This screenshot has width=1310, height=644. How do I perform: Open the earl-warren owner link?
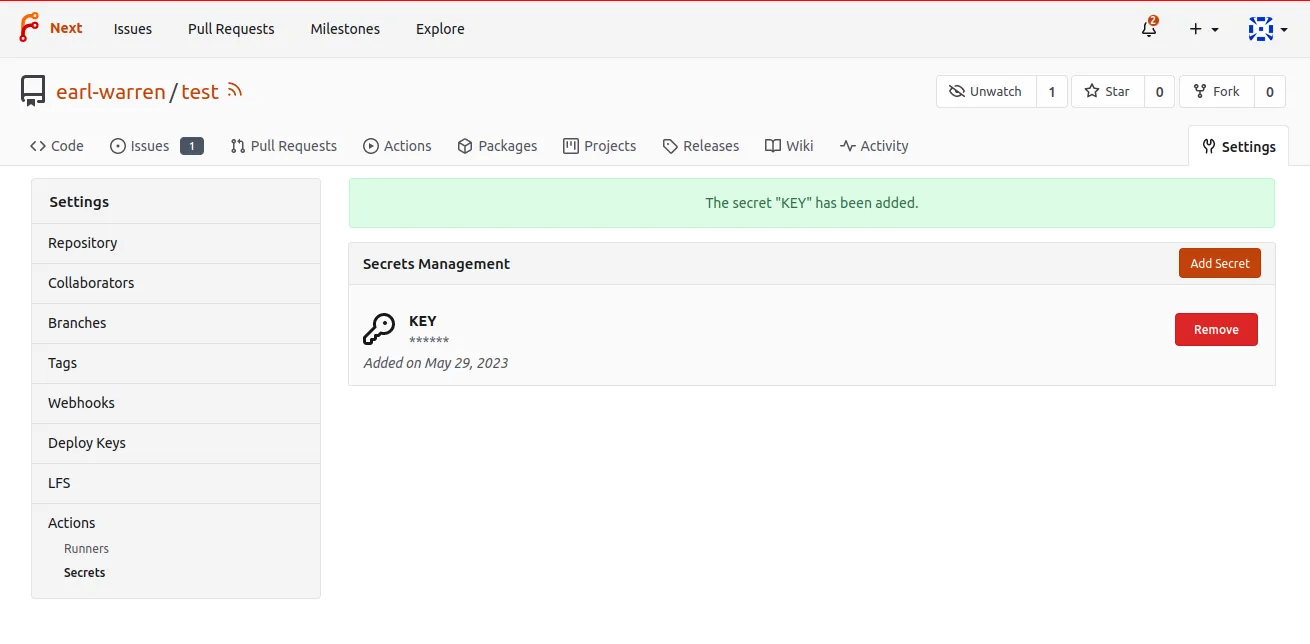click(x=110, y=92)
